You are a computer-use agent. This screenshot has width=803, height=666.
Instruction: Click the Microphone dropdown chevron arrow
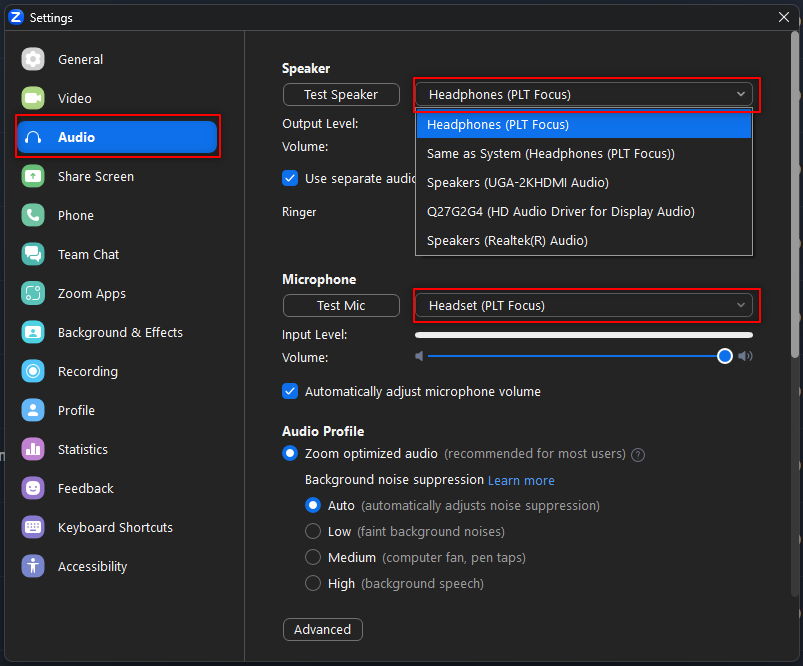741,305
